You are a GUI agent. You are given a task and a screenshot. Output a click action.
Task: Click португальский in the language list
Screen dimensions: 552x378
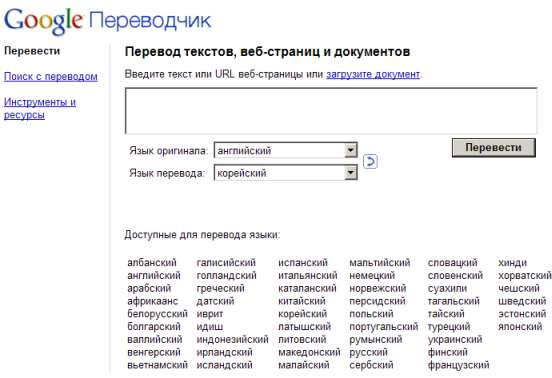point(384,327)
